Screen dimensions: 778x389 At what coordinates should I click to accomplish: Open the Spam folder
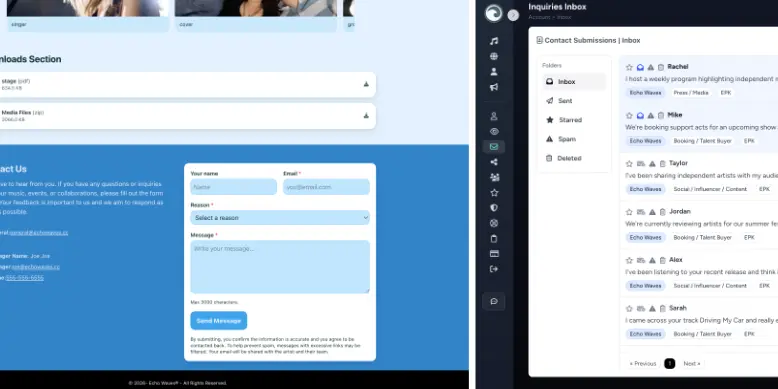coord(574,139)
